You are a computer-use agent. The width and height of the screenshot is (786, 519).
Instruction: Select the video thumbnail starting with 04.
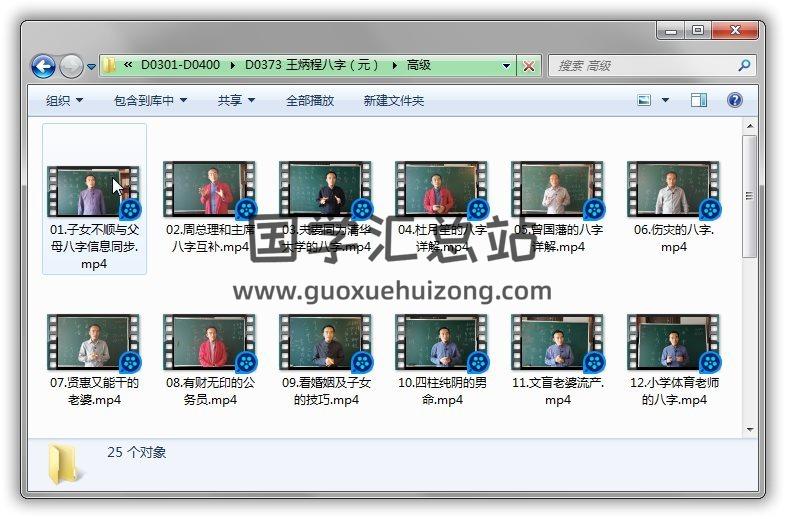point(442,189)
